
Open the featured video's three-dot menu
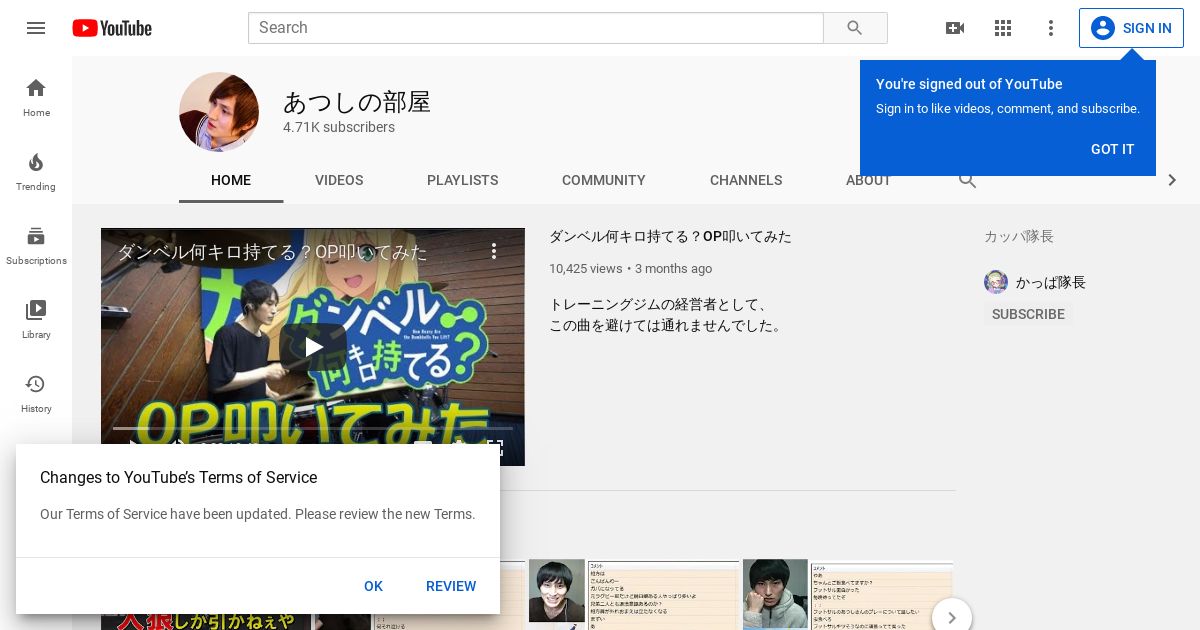[494, 251]
